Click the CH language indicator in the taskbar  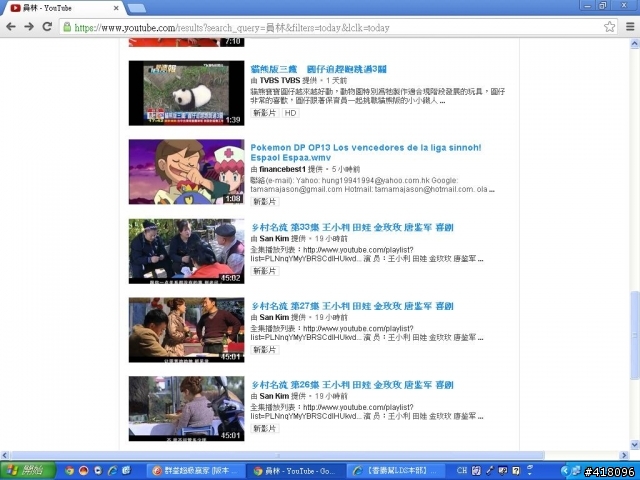[462, 471]
